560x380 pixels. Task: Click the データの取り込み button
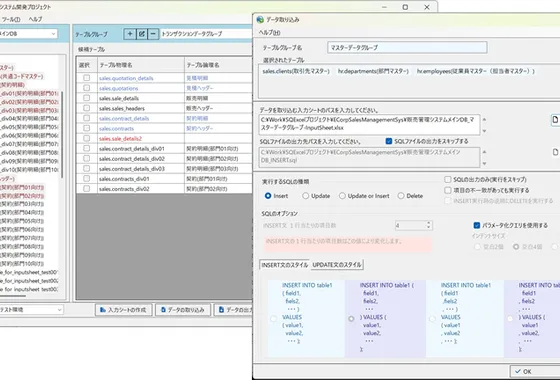(x=183, y=310)
